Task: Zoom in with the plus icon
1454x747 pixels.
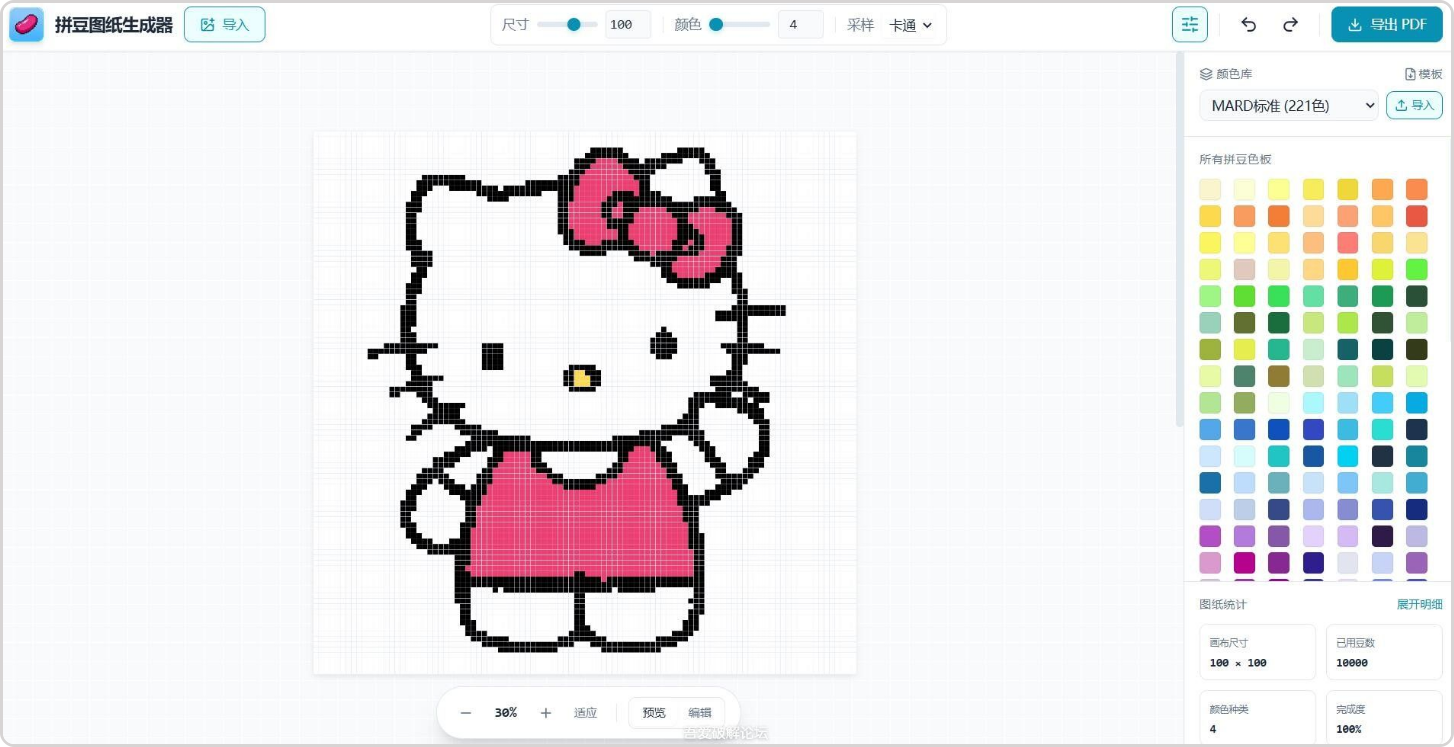Action: 546,713
